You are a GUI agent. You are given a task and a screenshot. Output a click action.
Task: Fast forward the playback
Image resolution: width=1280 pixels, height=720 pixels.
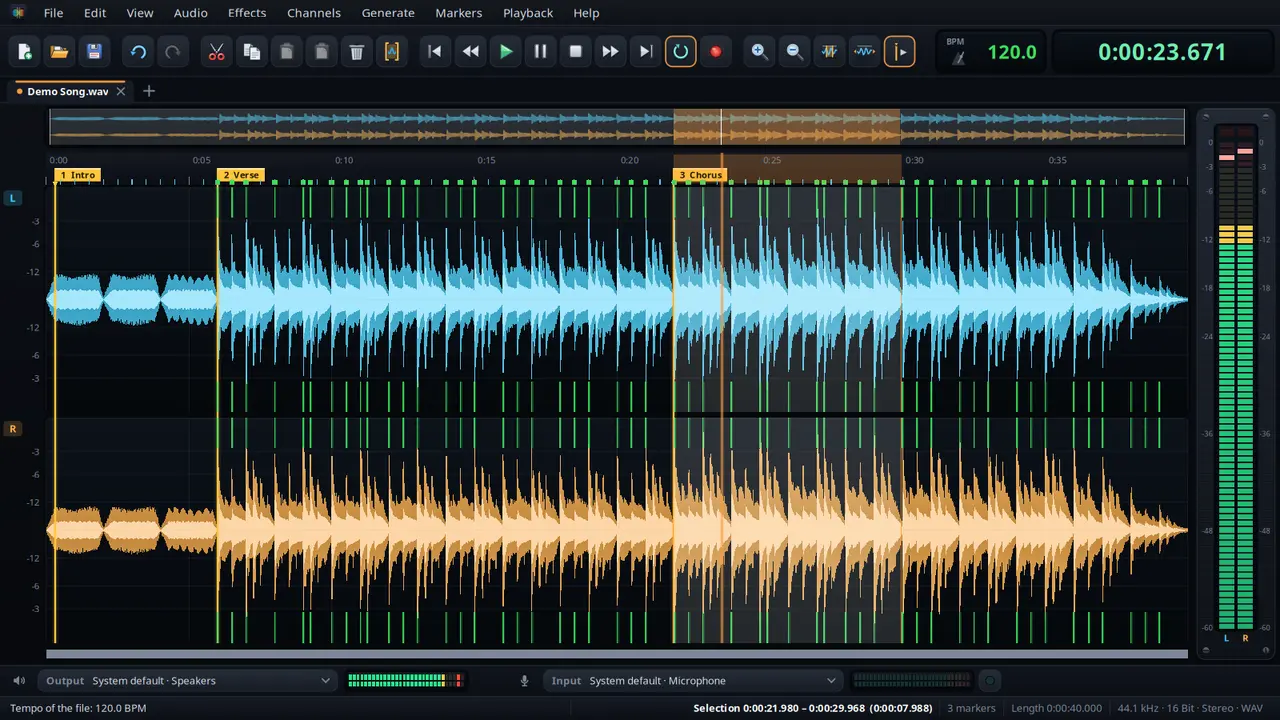point(610,52)
